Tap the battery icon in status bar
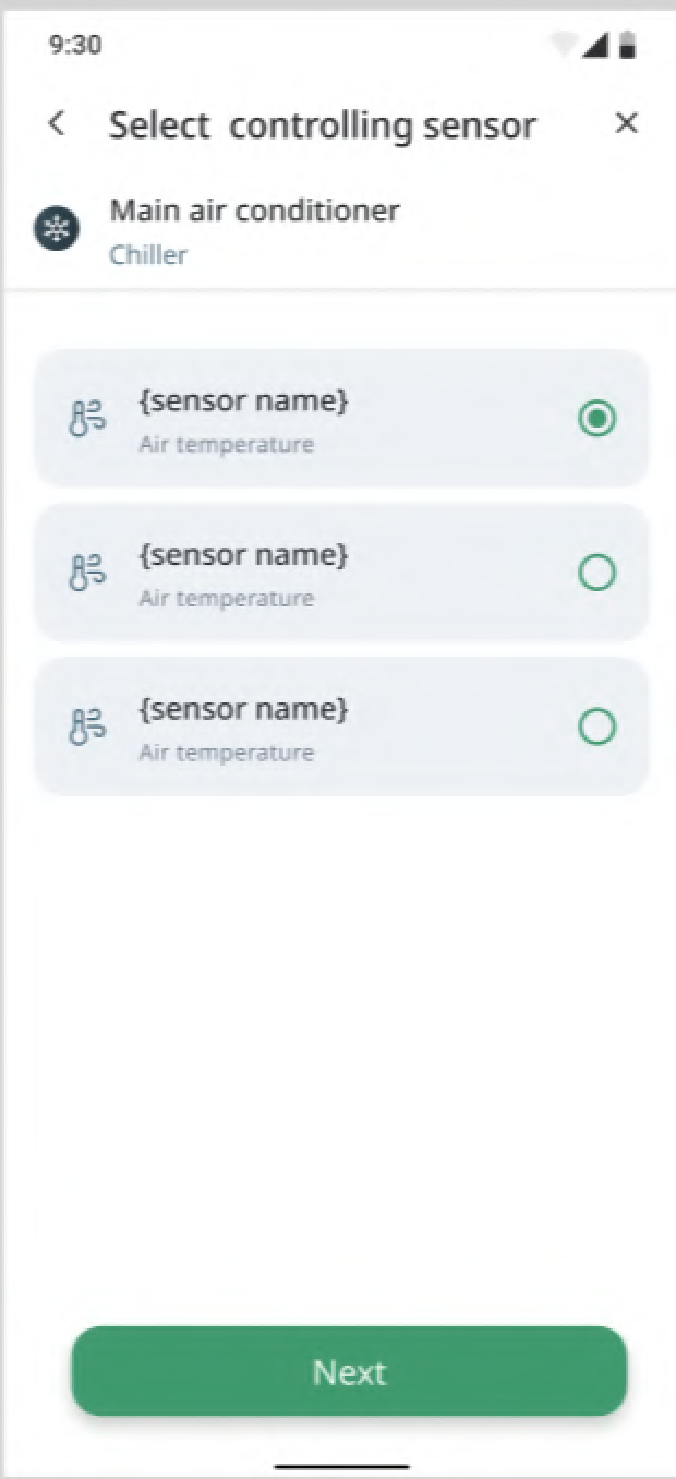 628,46
